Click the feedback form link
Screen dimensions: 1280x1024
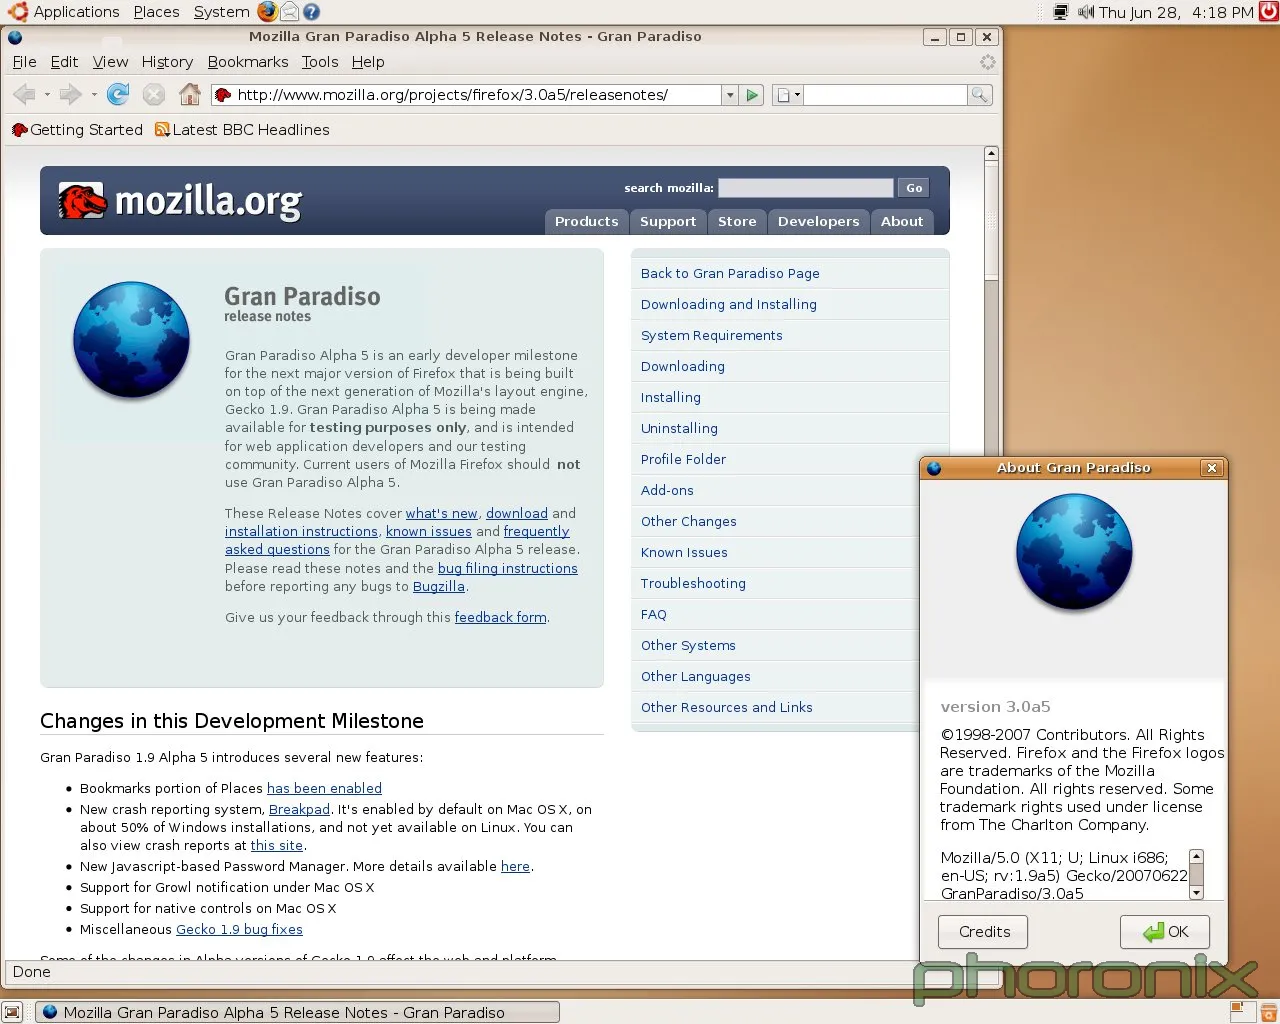(501, 617)
